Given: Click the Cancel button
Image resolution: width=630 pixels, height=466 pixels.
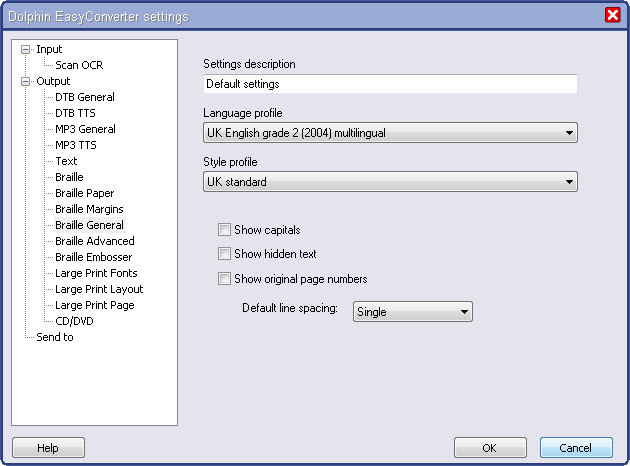Looking at the screenshot, I should click(x=576, y=448).
